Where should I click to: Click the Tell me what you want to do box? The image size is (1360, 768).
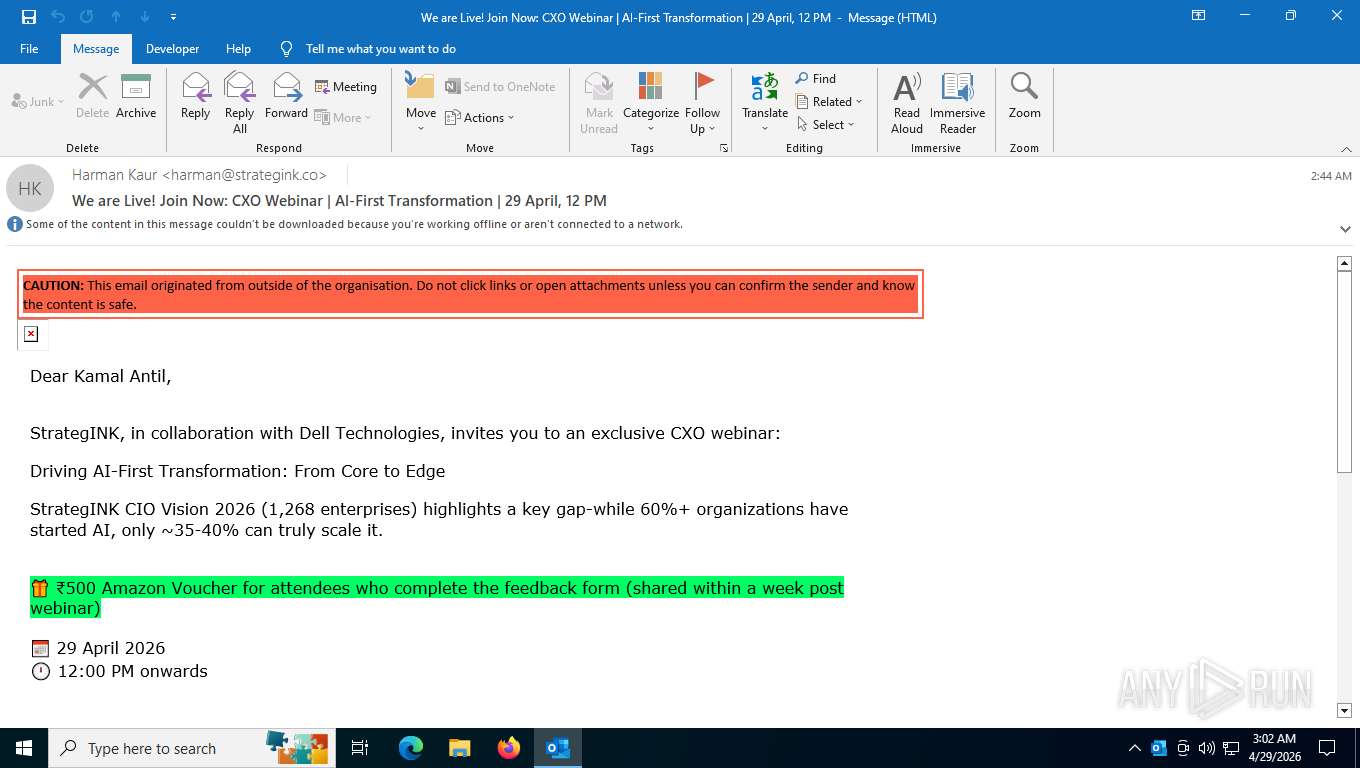pos(380,49)
